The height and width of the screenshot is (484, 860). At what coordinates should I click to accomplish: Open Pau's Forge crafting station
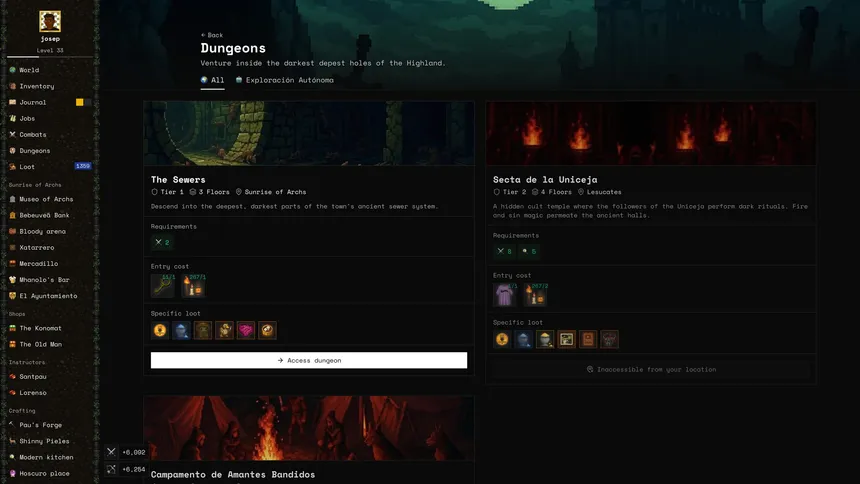40,425
